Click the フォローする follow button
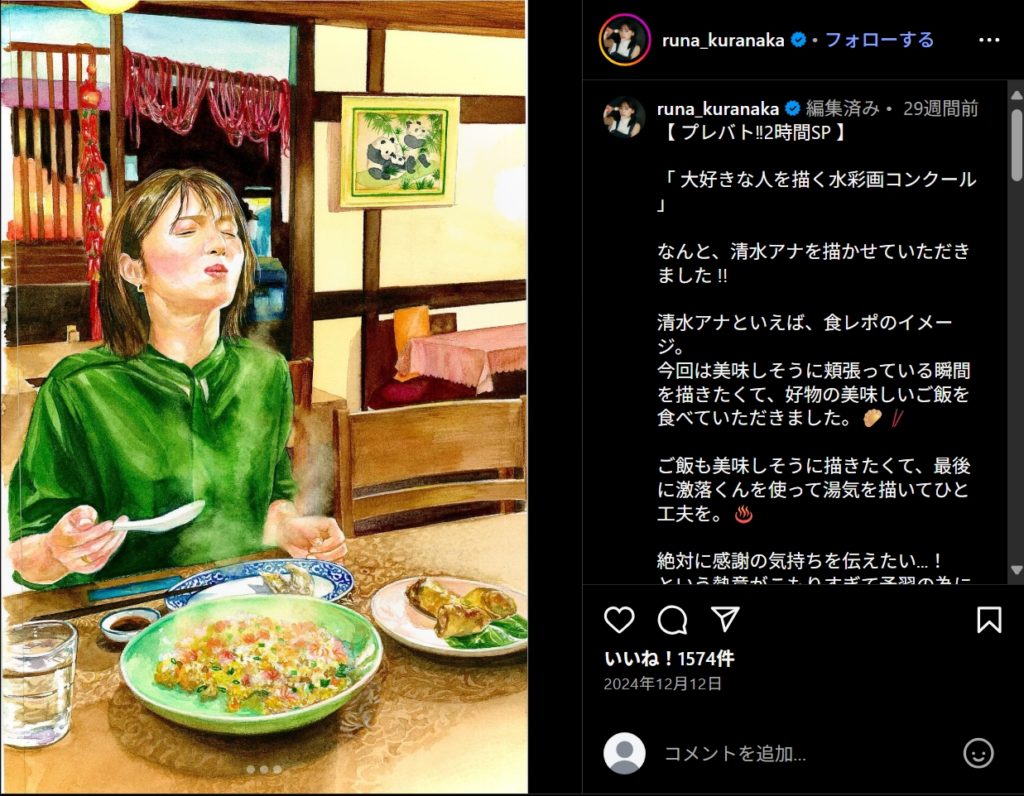The image size is (1024, 796). point(880,40)
